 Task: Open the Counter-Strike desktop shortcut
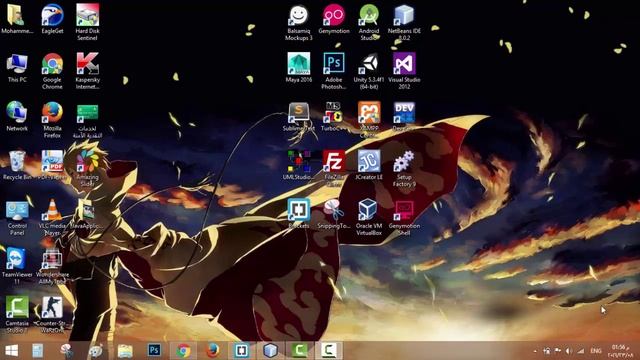point(52,315)
